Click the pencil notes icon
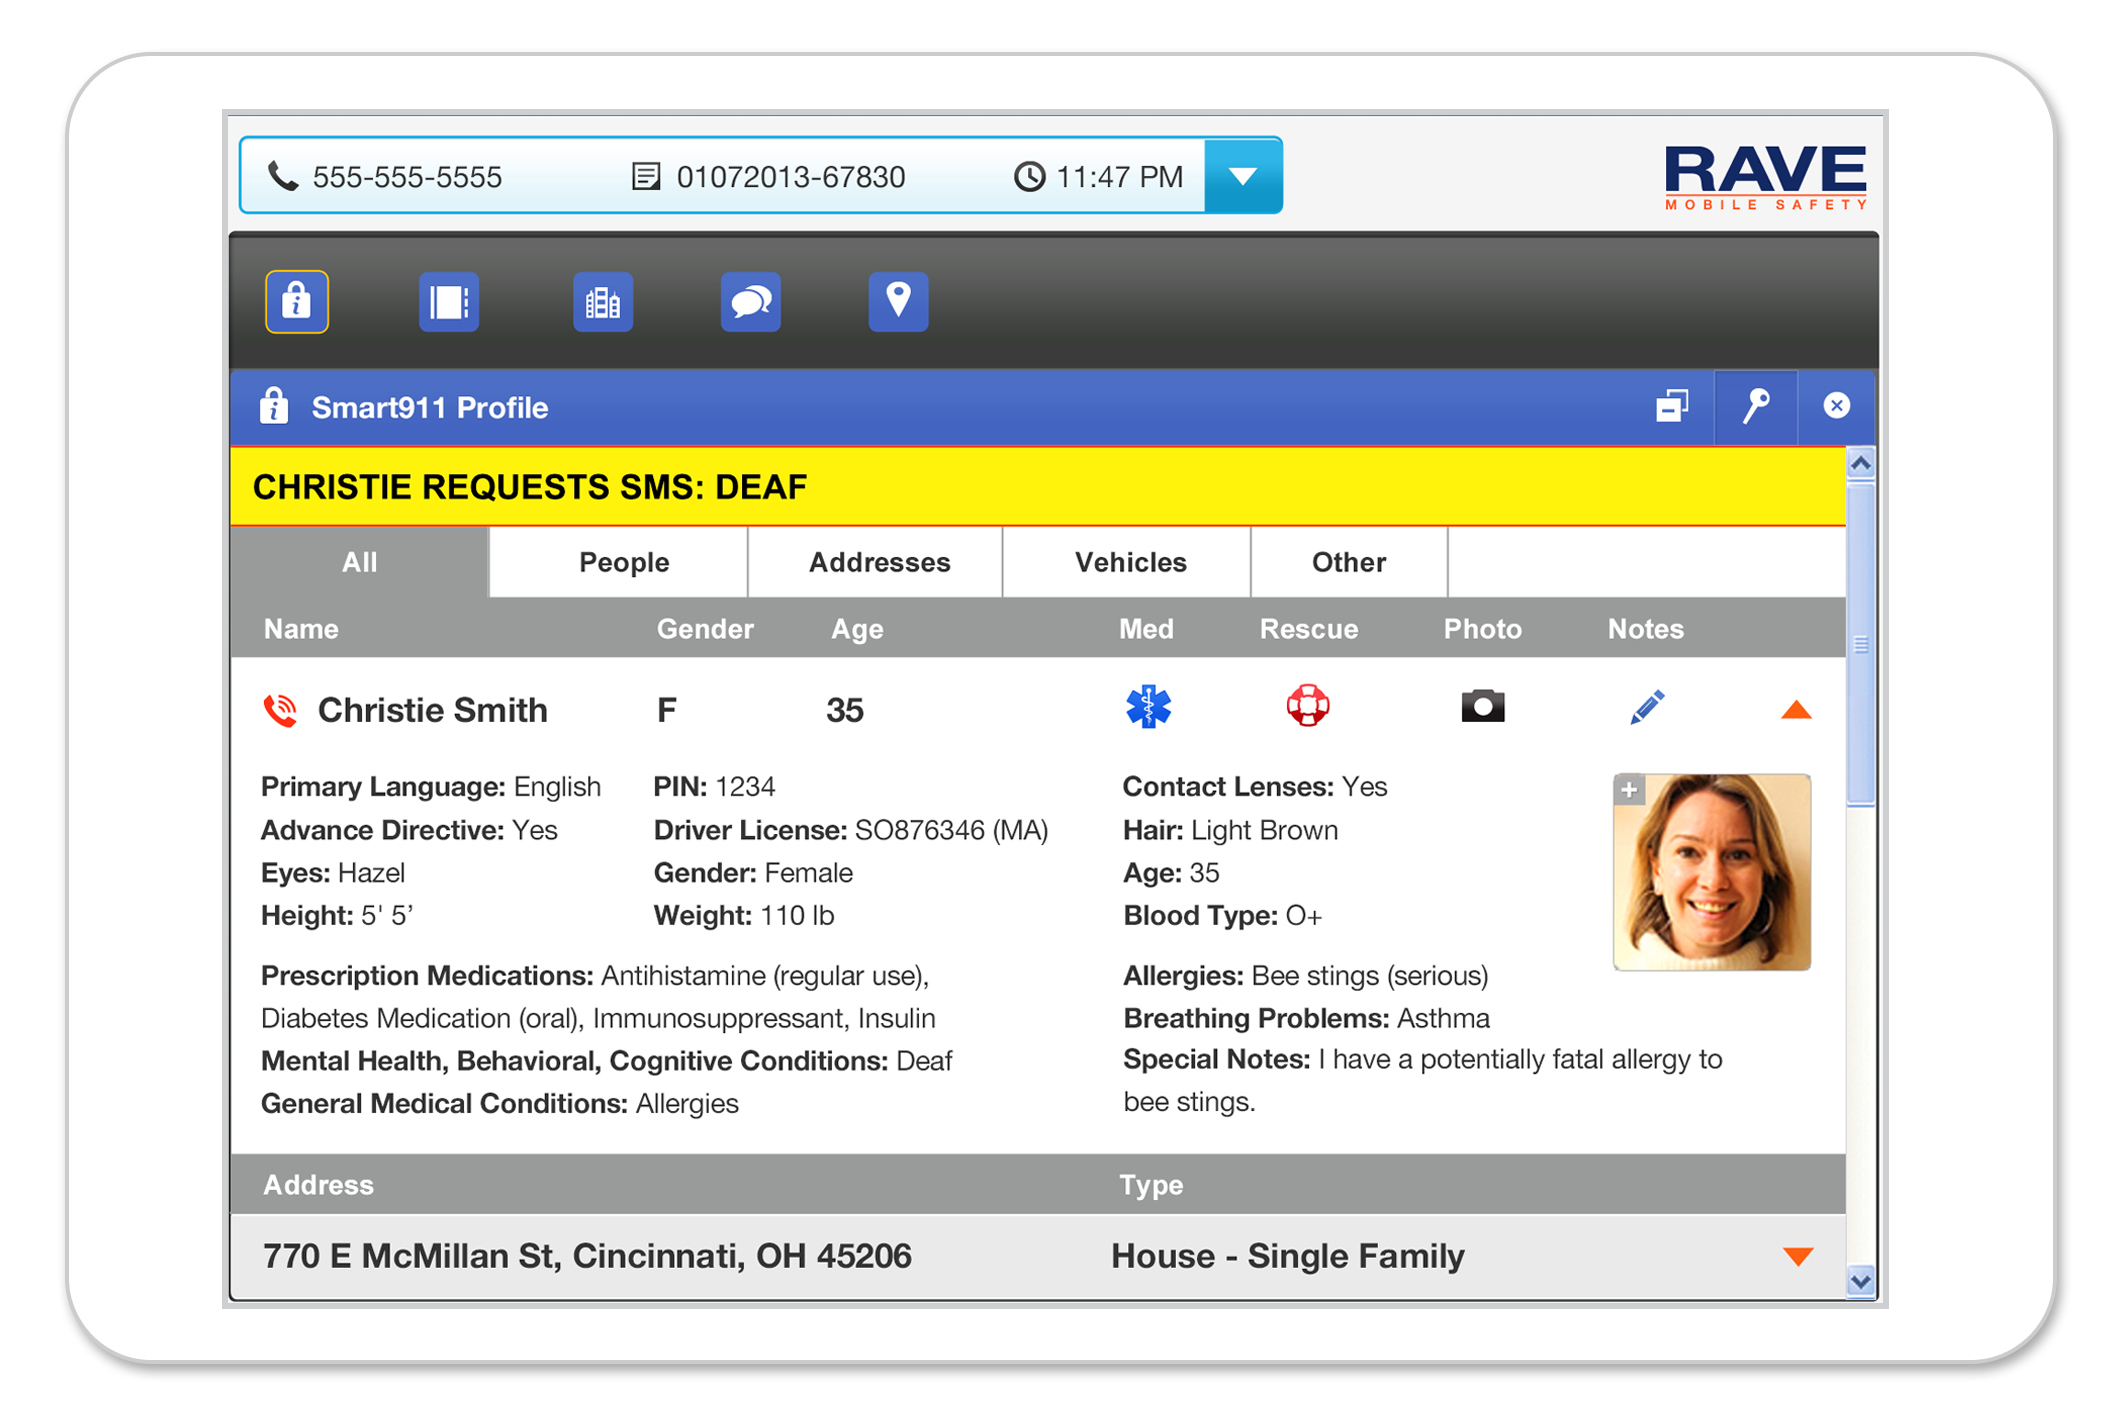2116x1424 pixels. pyautogui.click(x=1646, y=707)
